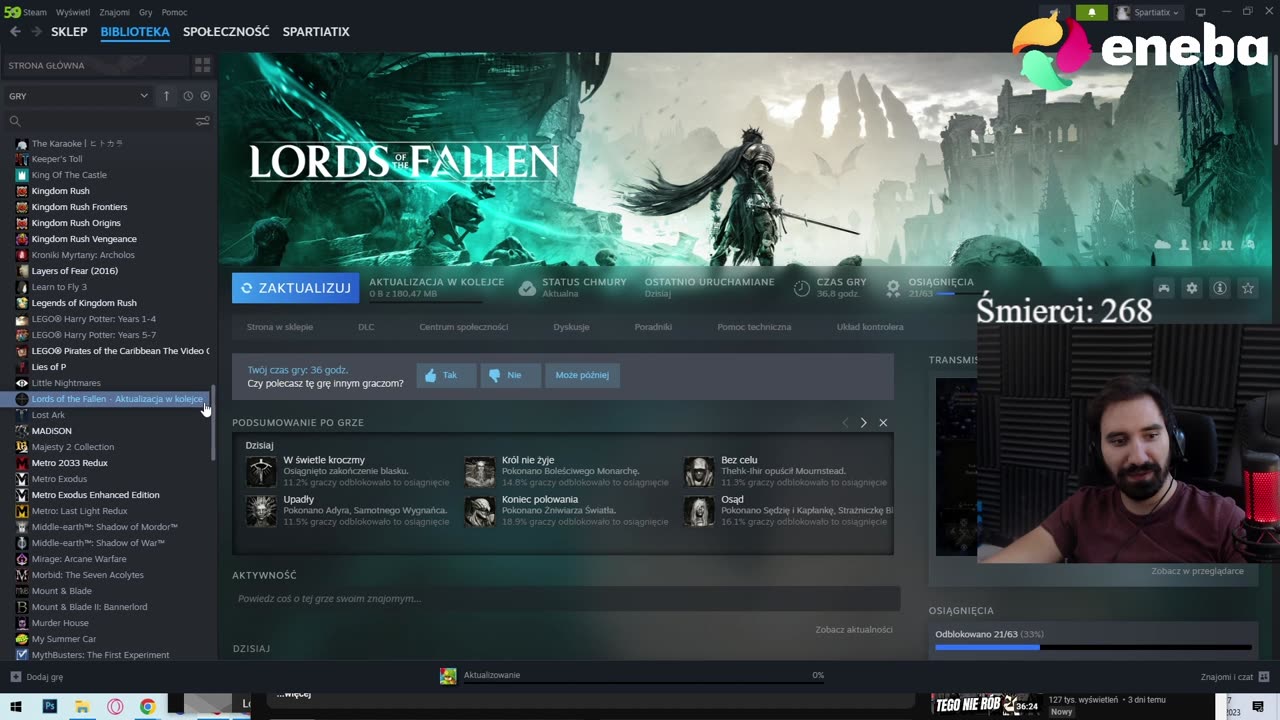
Task: Go back with the left arrow
Action: (15, 32)
